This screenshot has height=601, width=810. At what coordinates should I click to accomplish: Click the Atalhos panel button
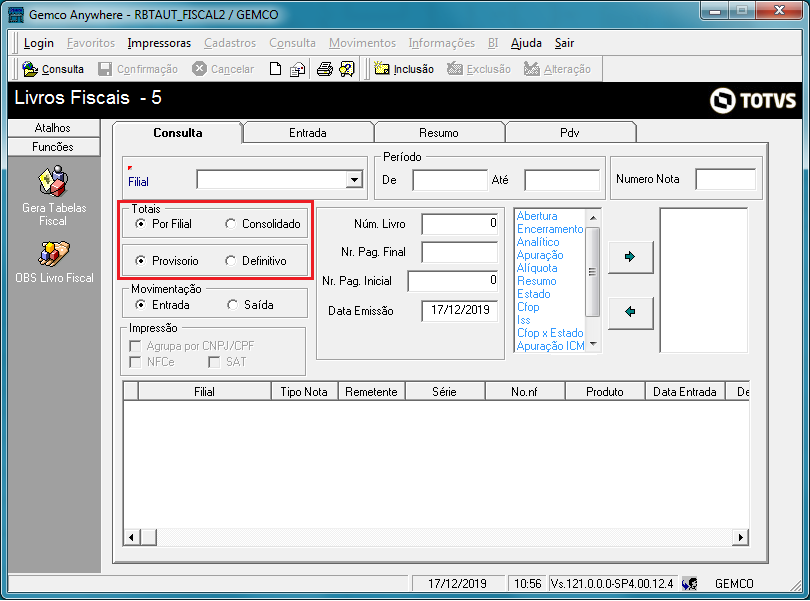[54, 128]
